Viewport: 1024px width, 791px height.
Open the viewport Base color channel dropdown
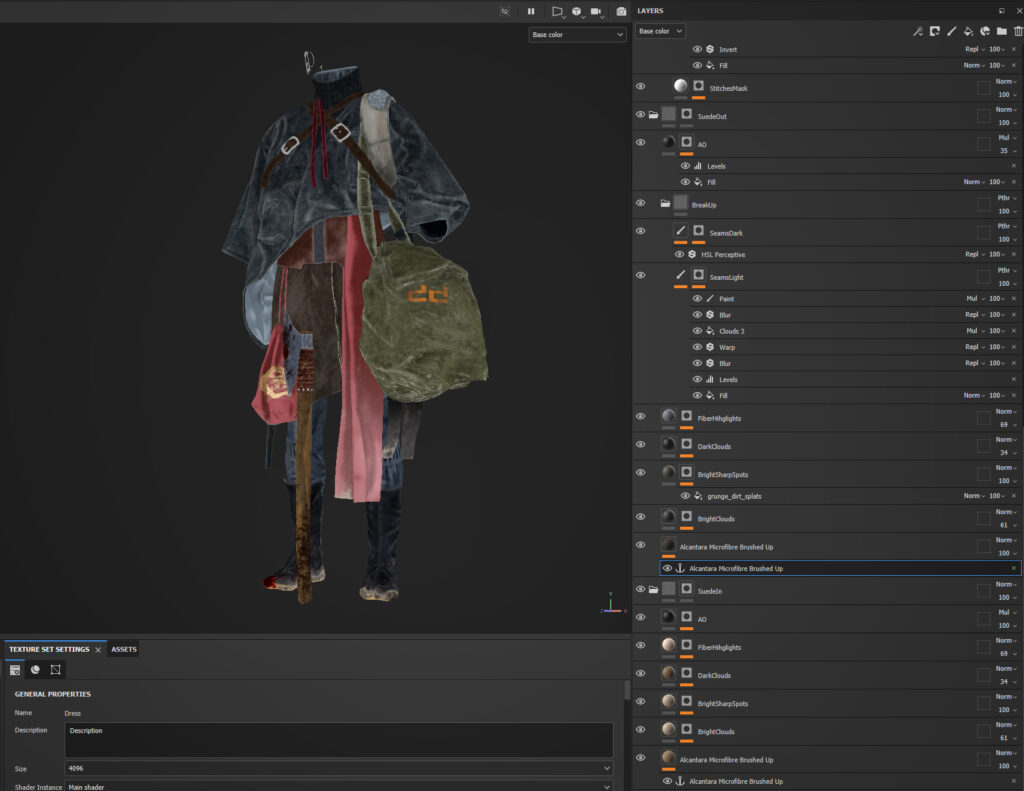tap(577, 35)
